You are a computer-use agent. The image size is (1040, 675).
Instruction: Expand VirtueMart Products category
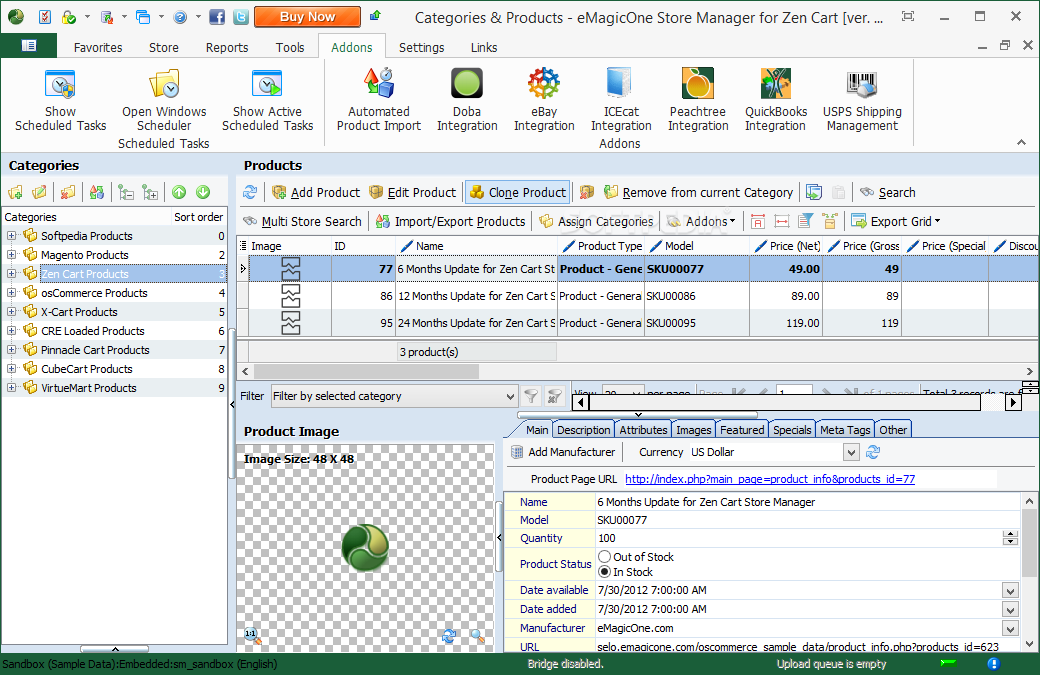[x=11, y=388]
